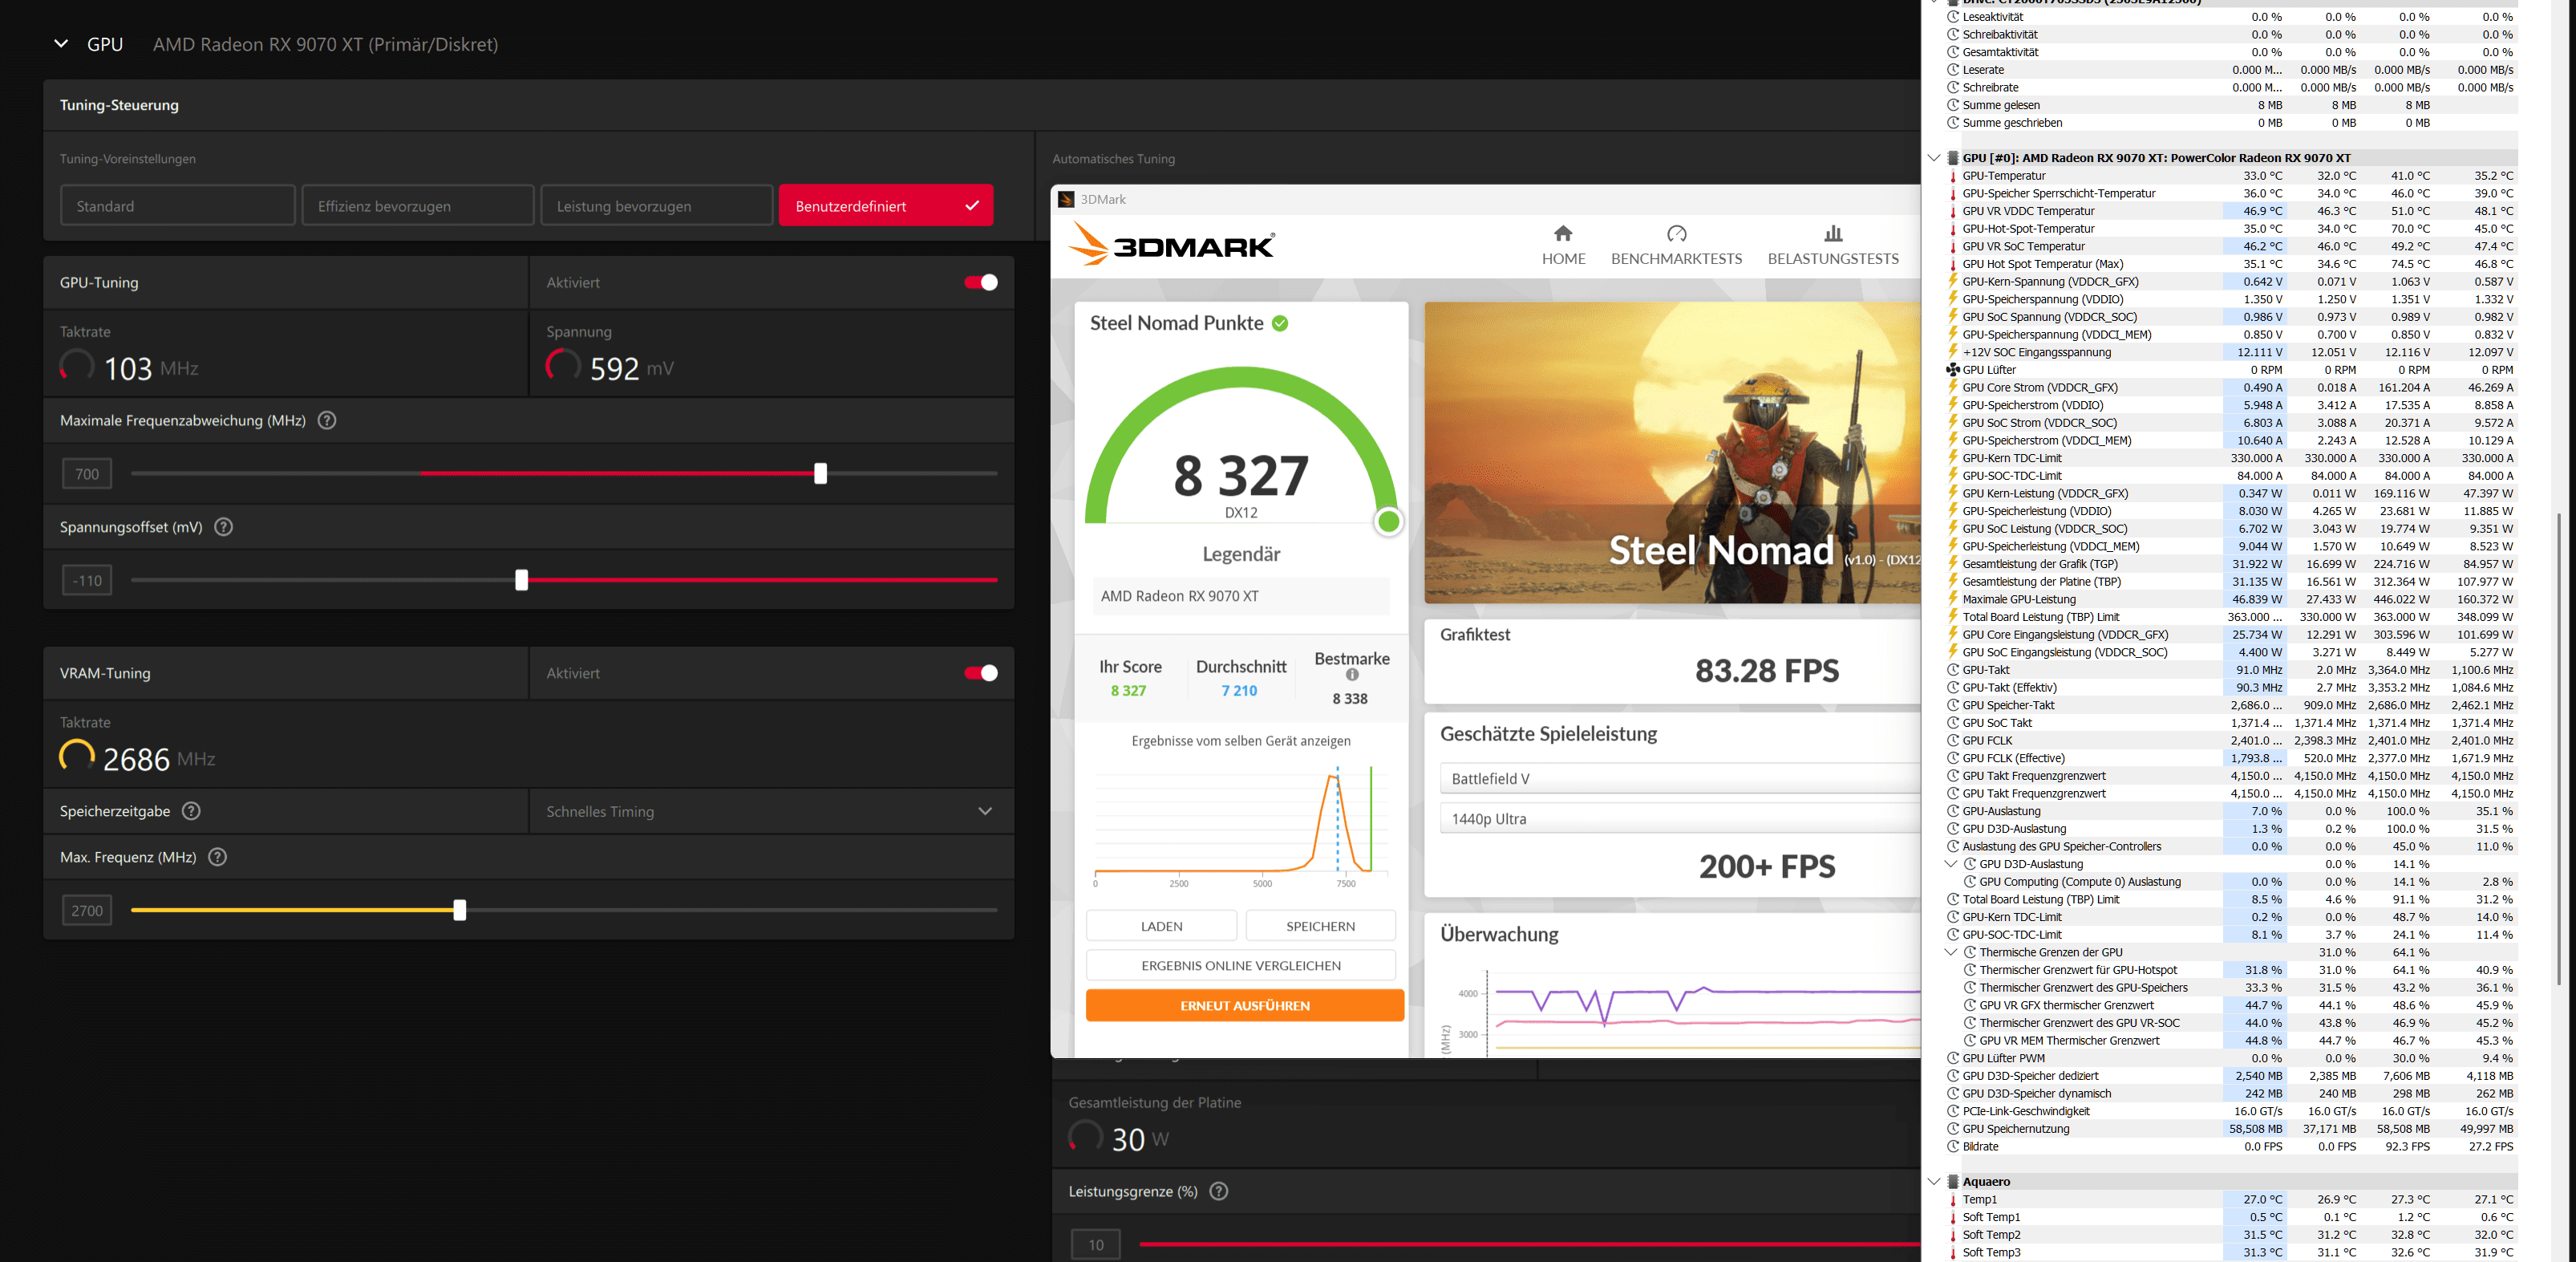
Task: Click thermometer icon beside Soft Temp3
Action: tap(1953, 1252)
